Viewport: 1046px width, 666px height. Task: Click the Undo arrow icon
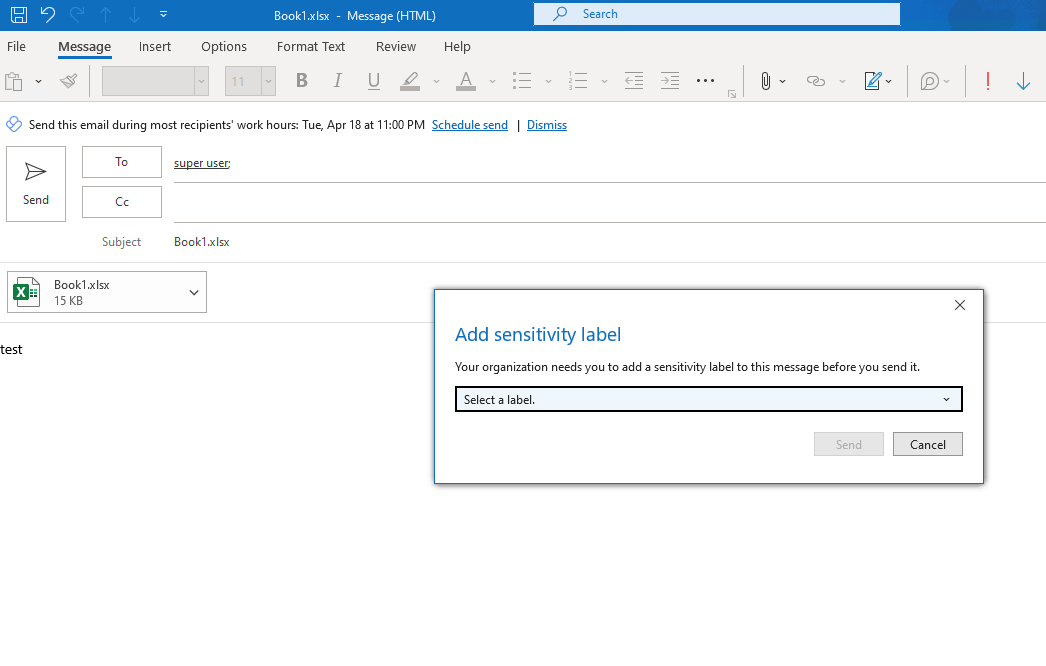pos(47,15)
